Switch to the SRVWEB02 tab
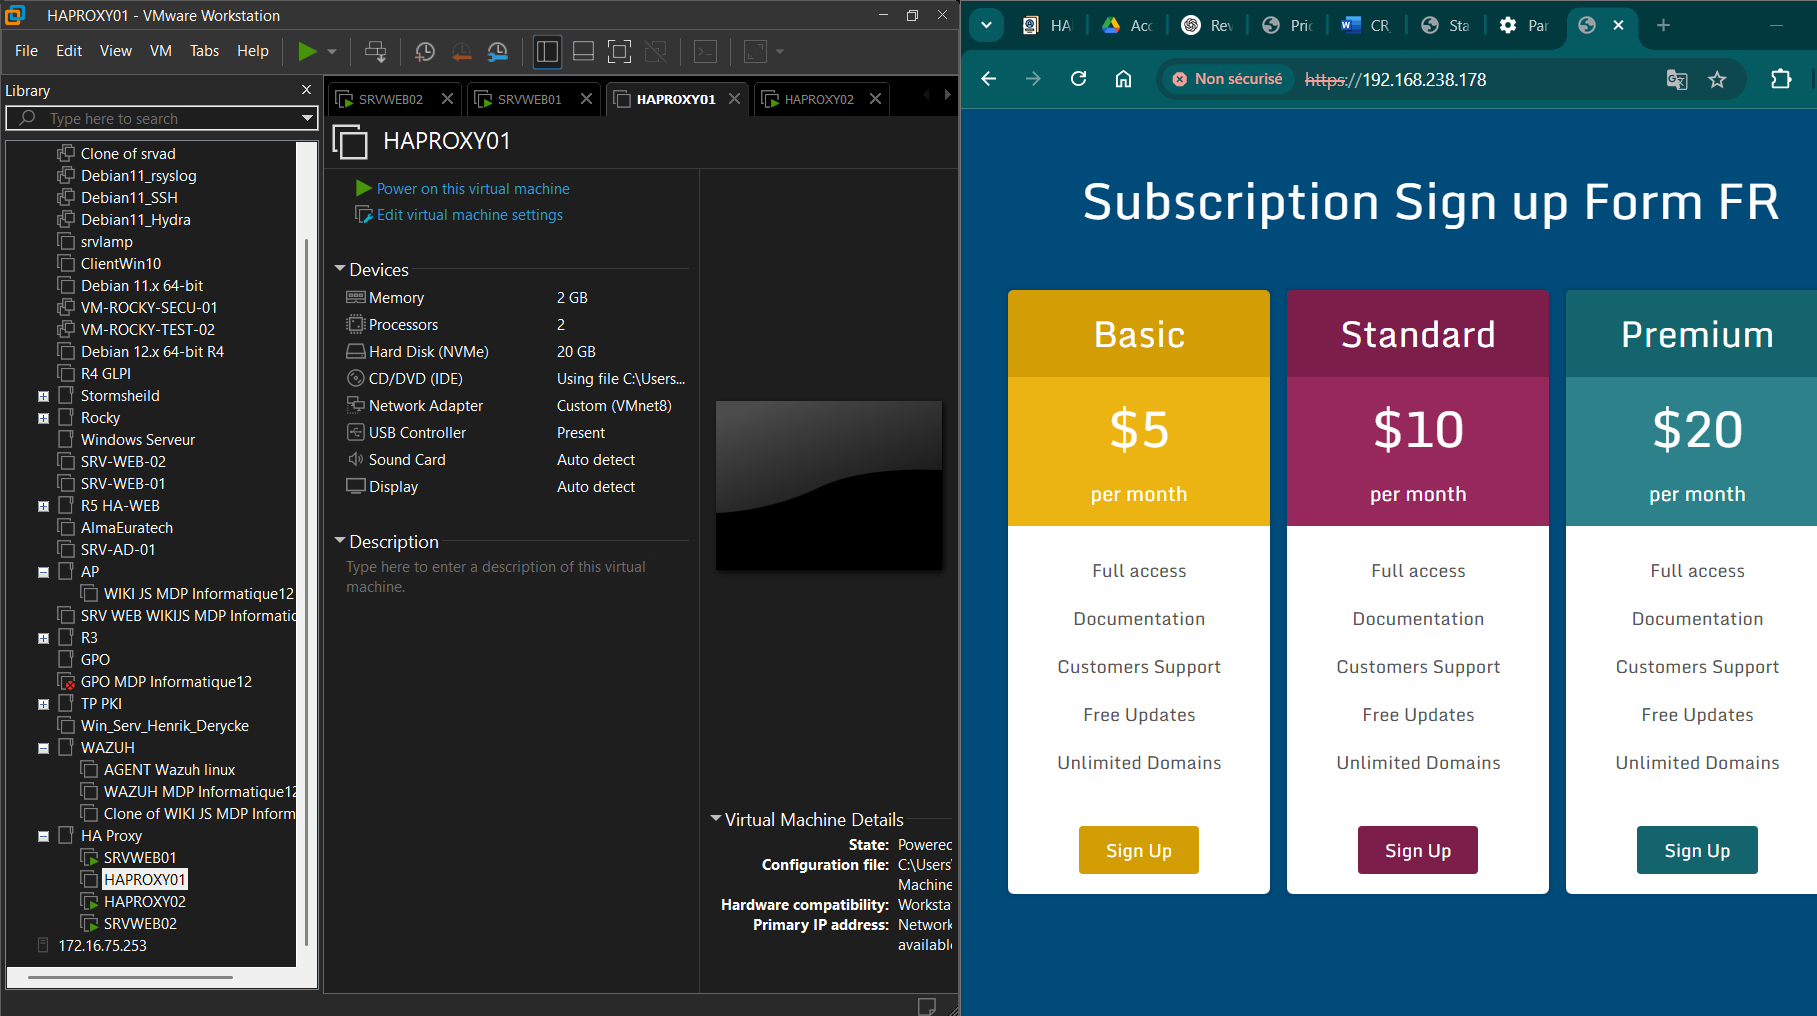Image resolution: width=1817 pixels, height=1016 pixels. point(391,99)
